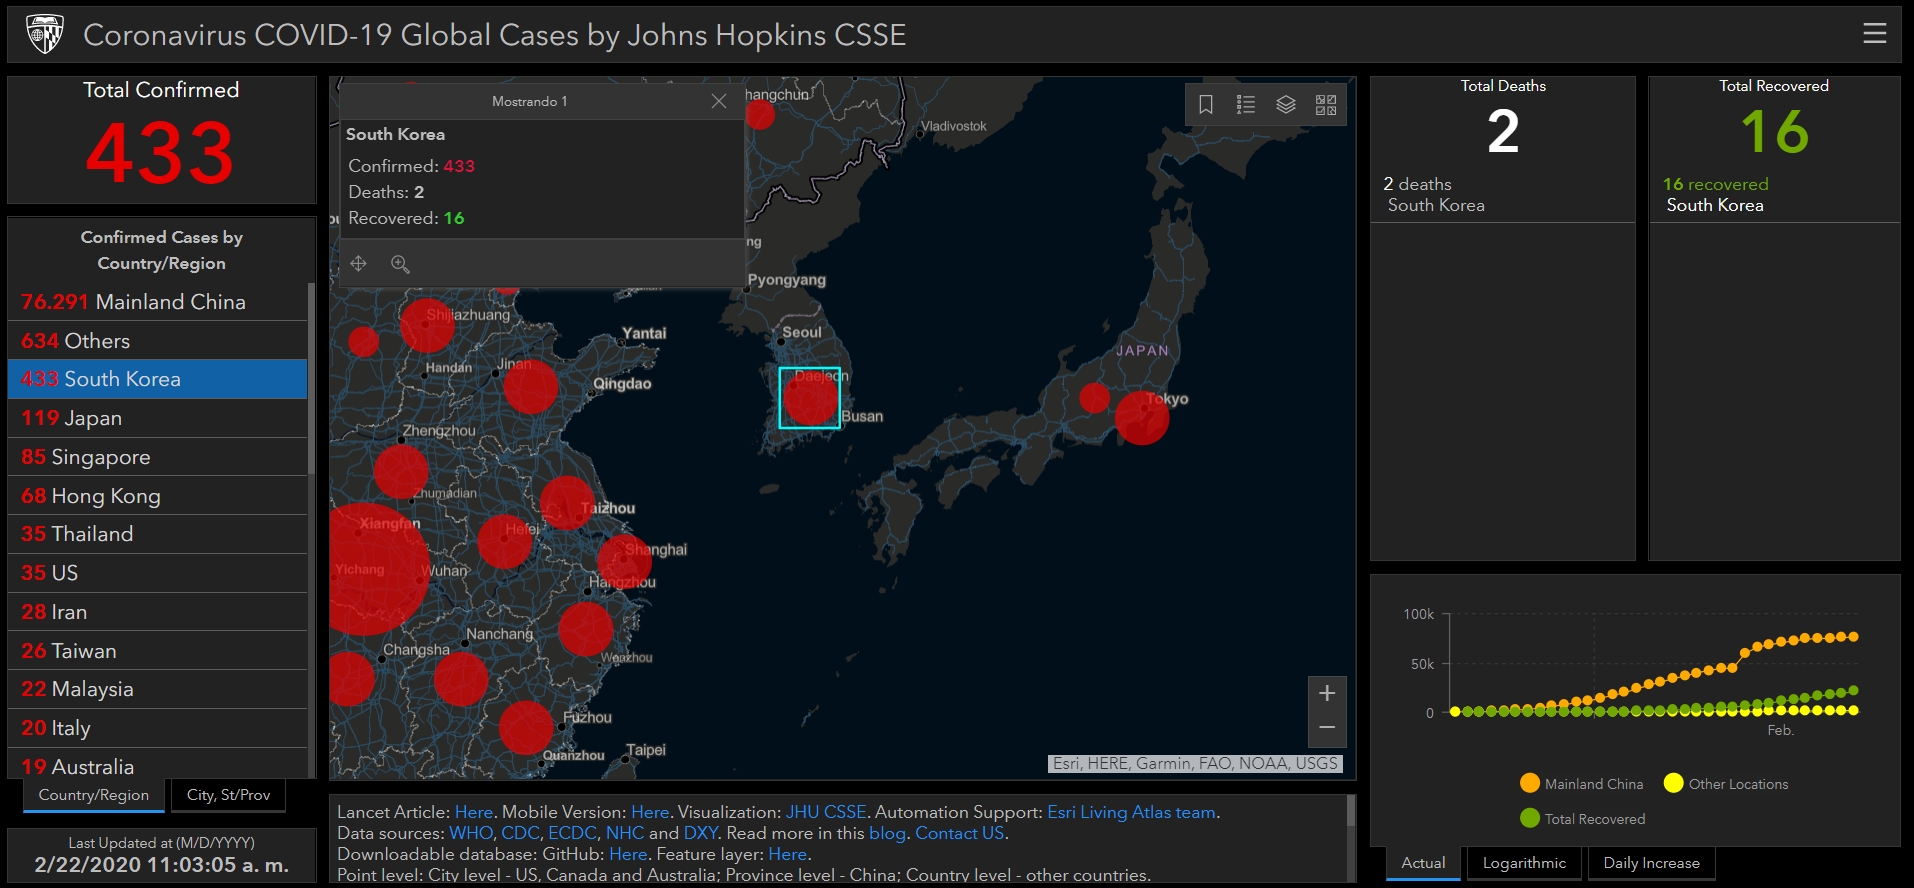Click the Tokyo red circle marker
Screen dimensions: 1914x888
tap(1142, 418)
